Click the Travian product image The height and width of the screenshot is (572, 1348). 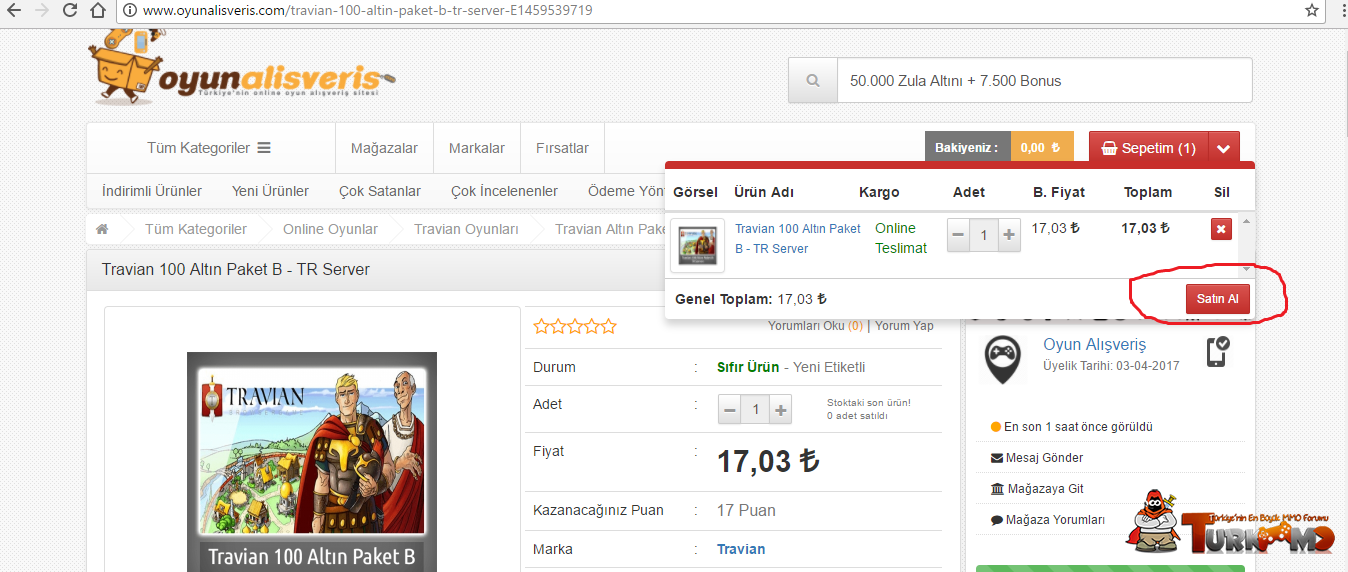(x=312, y=462)
